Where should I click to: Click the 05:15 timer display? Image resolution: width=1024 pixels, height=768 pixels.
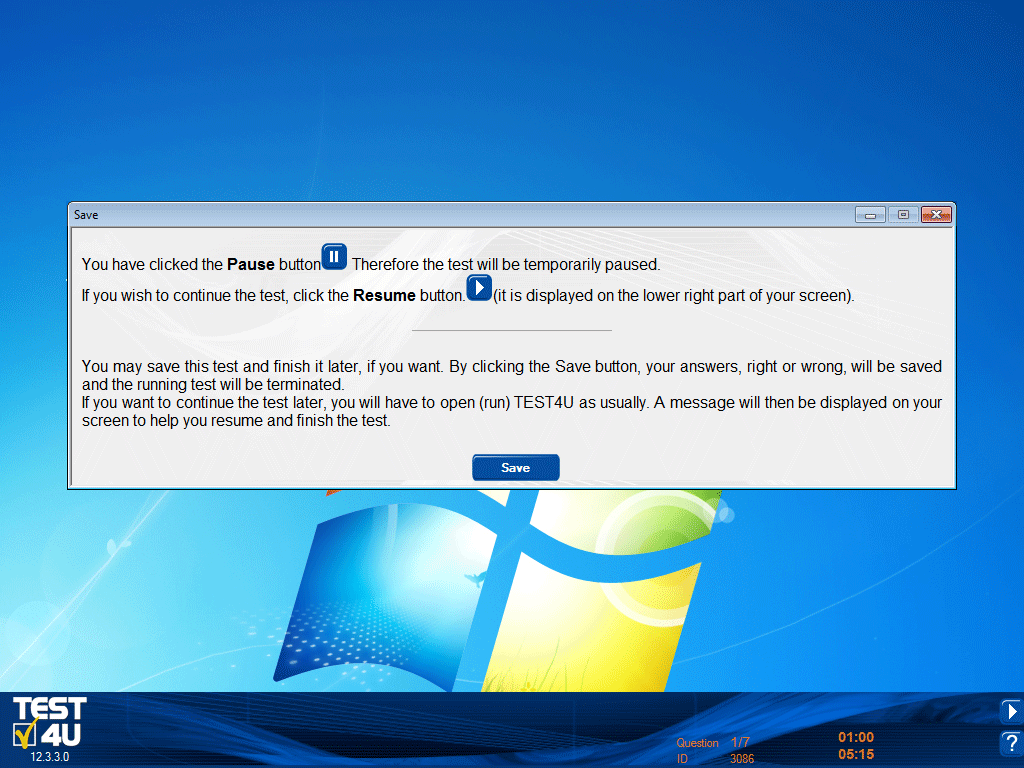(856, 755)
